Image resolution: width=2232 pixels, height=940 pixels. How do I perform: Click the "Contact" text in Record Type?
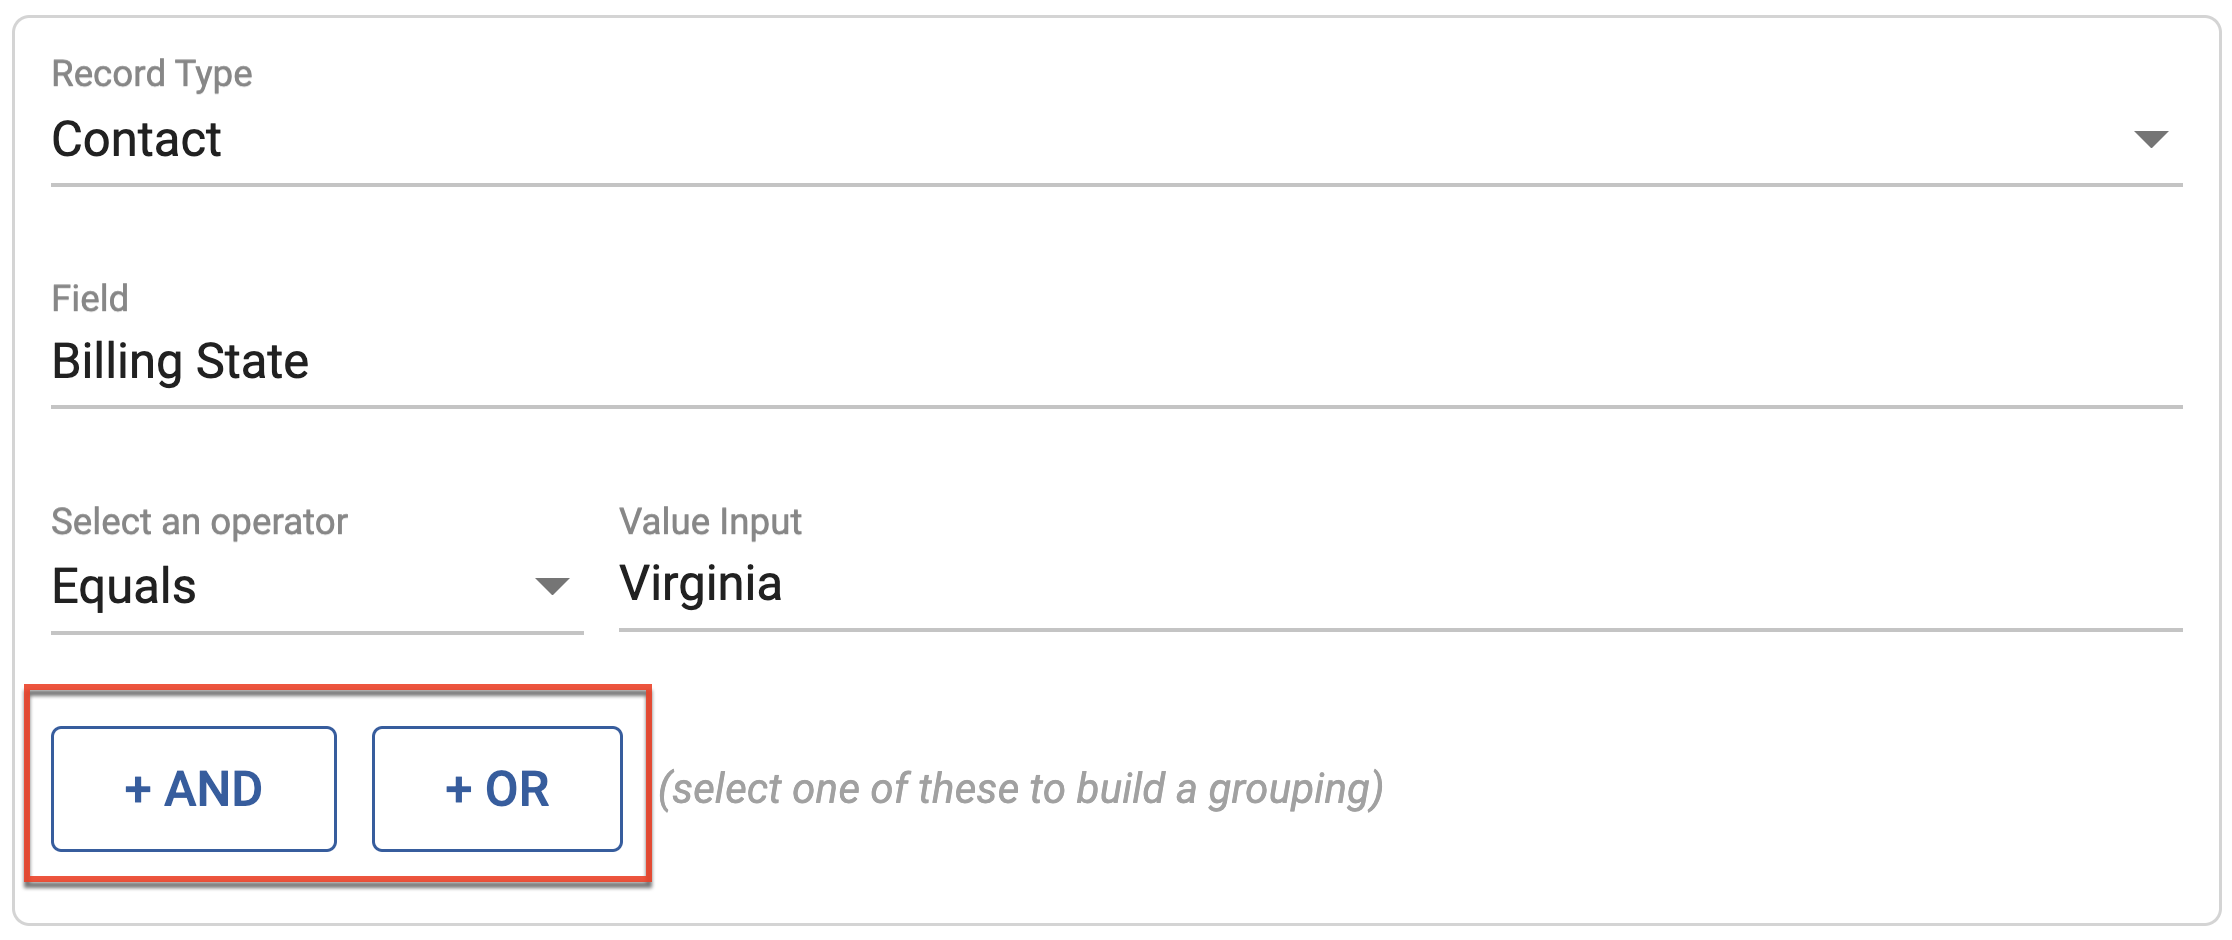pos(137,139)
